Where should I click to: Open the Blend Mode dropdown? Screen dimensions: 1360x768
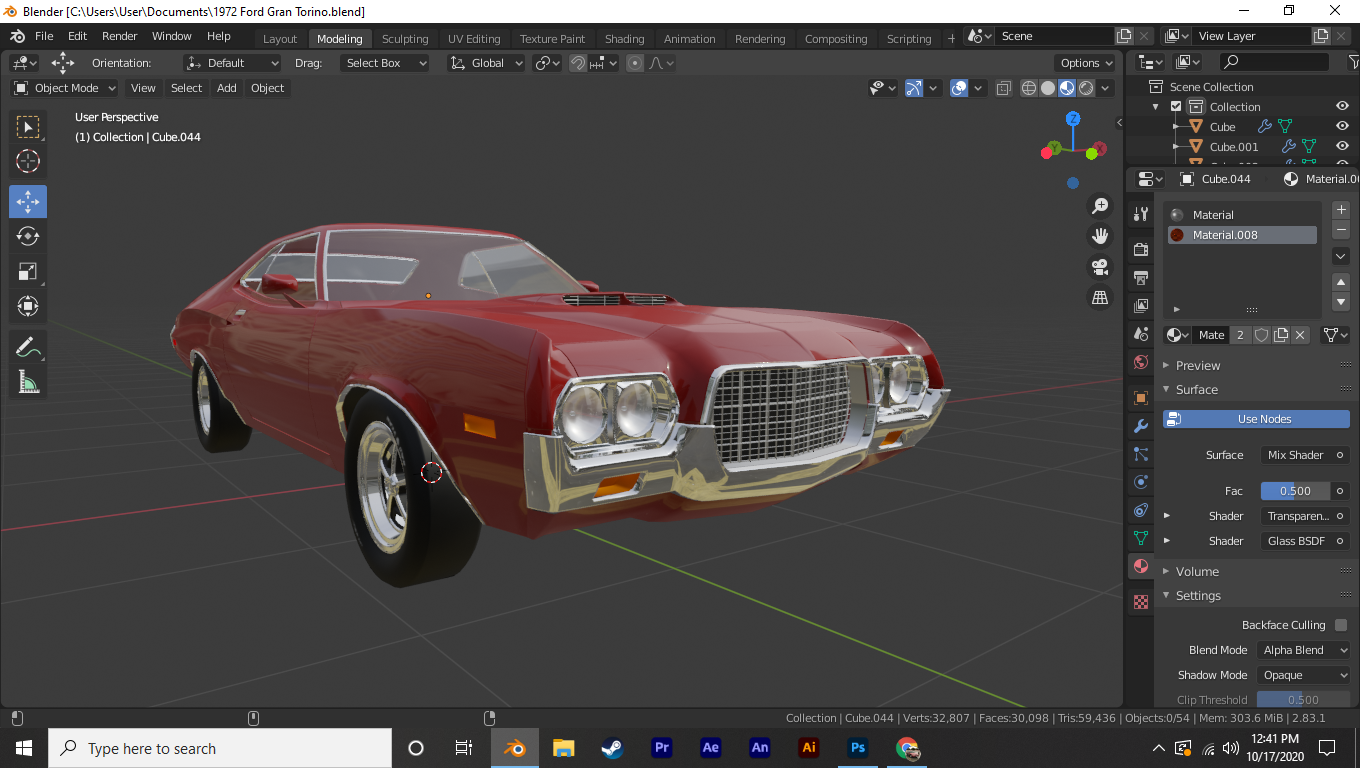click(1304, 650)
